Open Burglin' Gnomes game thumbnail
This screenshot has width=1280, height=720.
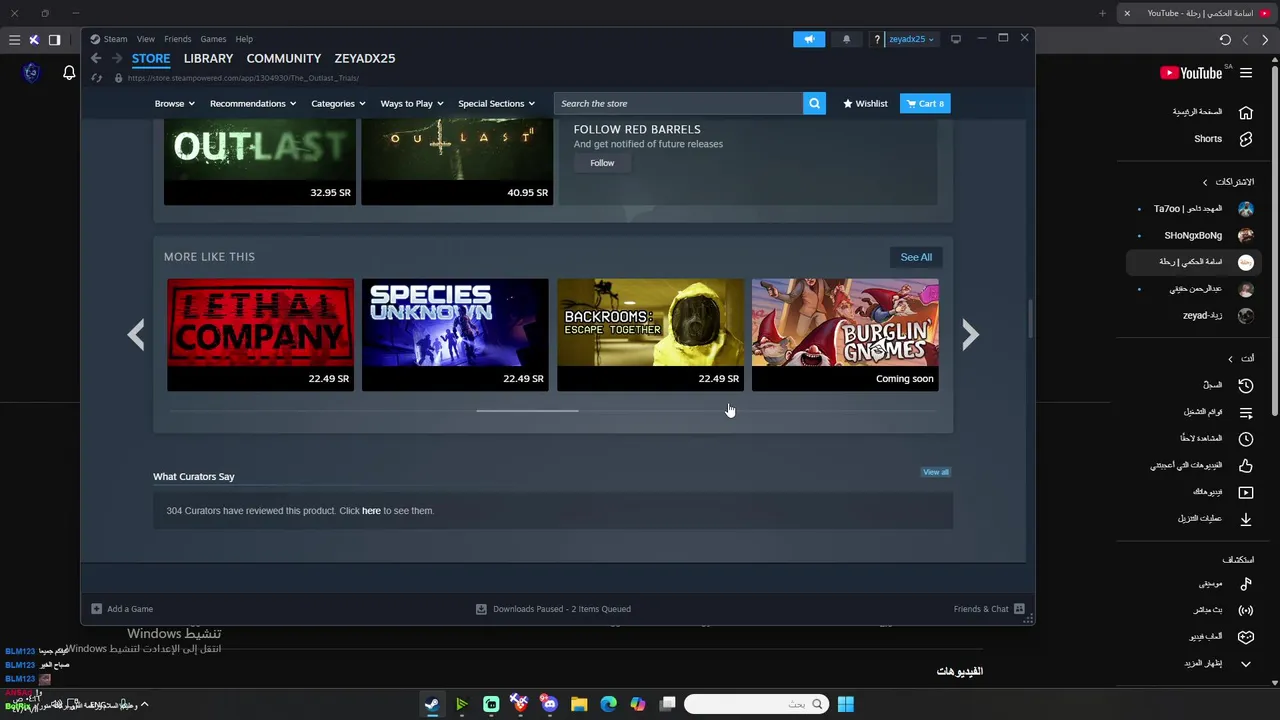point(845,334)
